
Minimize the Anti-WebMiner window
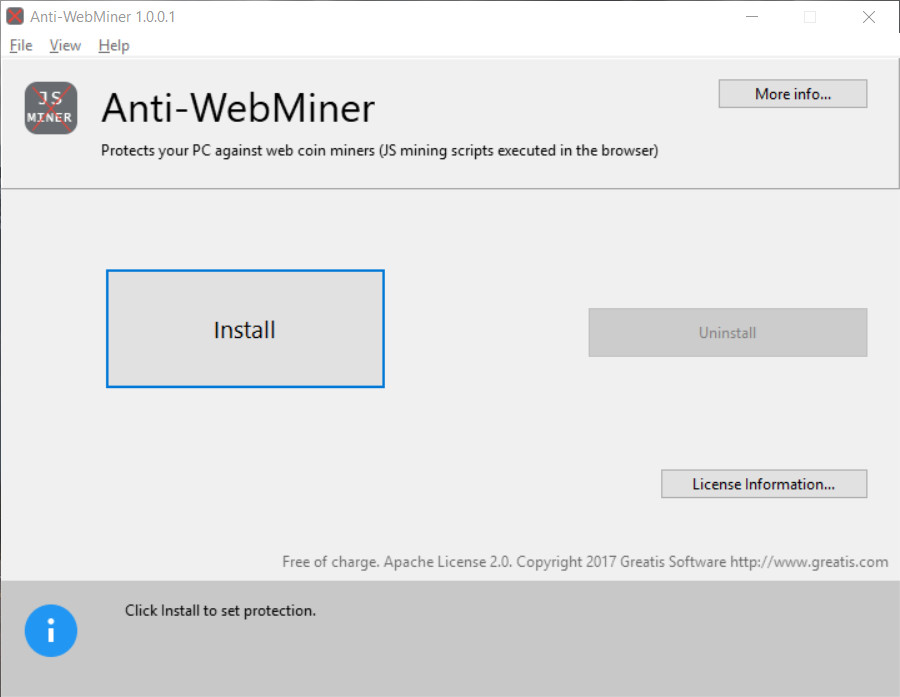coord(752,17)
